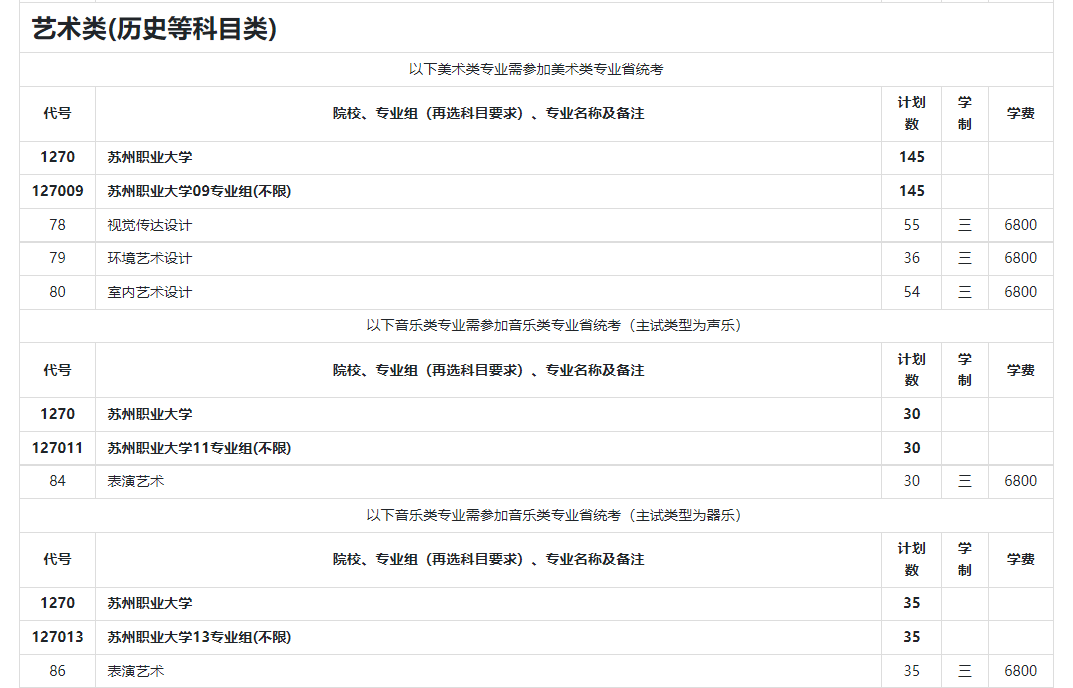Select the major 视觉传达设计
This screenshot has width=1073, height=688.
150,225
